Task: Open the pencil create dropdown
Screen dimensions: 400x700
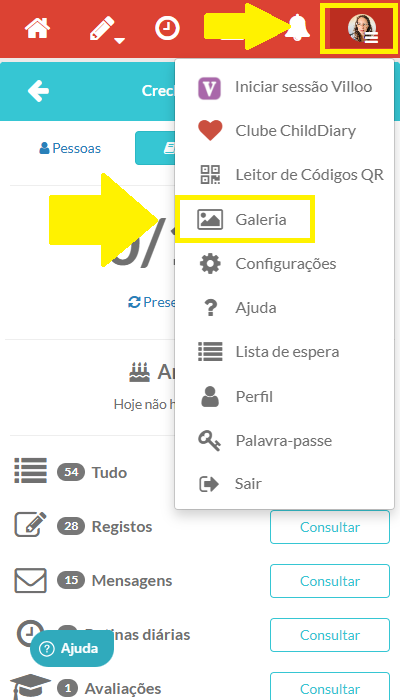Action: point(106,29)
